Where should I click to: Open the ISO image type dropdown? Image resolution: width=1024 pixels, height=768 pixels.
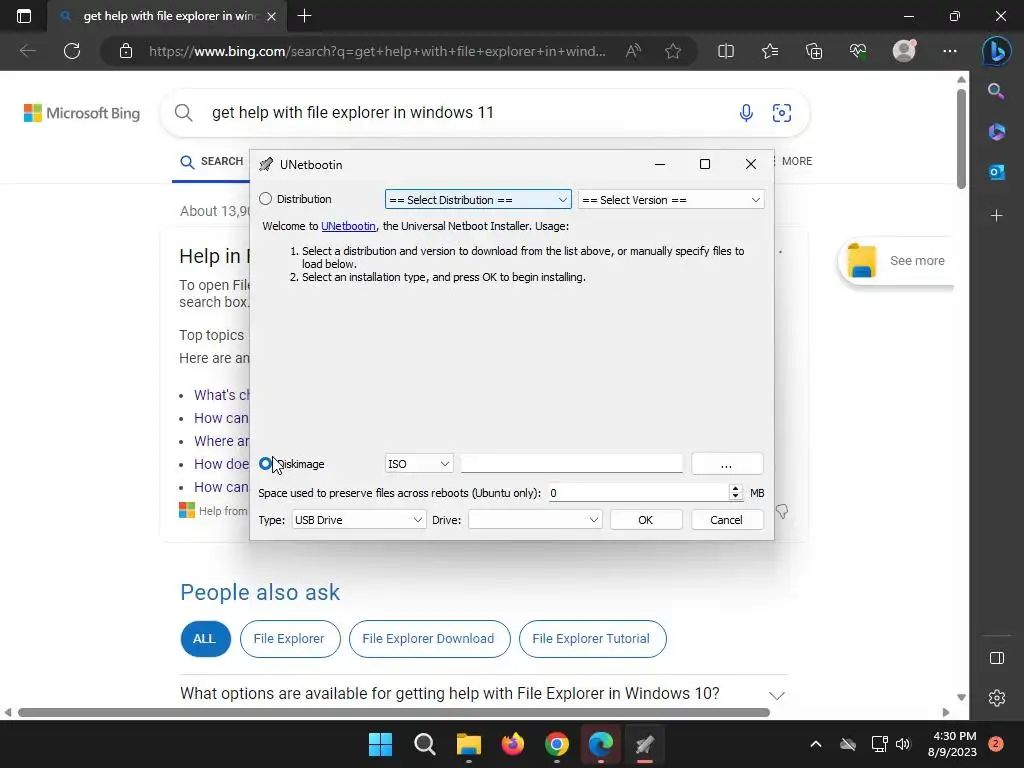click(419, 464)
